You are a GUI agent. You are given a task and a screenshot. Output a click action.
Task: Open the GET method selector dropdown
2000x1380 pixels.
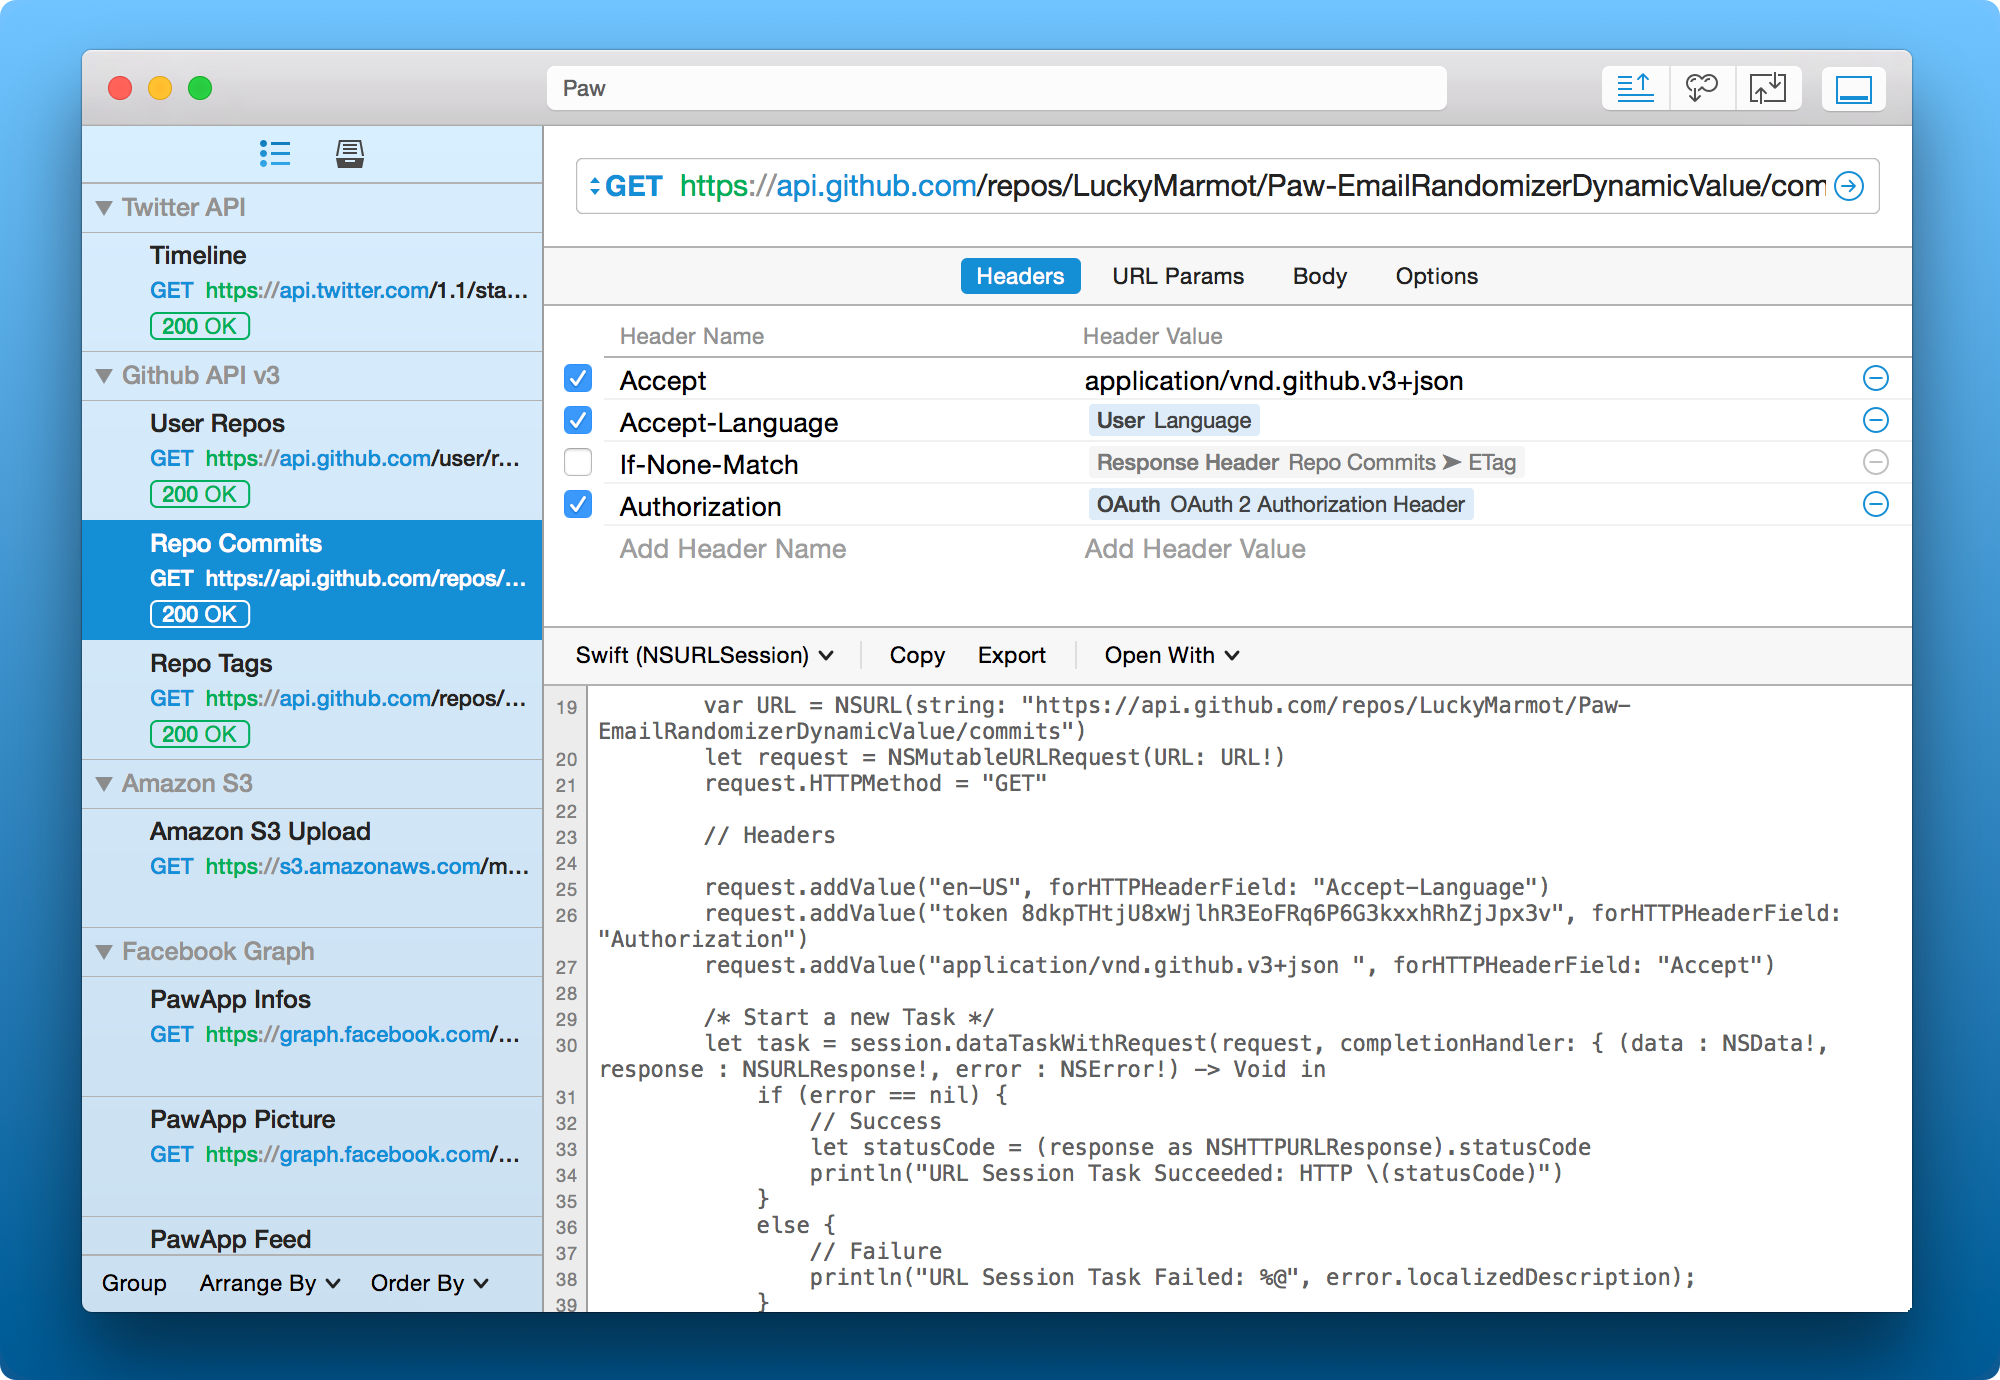[x=626, y=186]
